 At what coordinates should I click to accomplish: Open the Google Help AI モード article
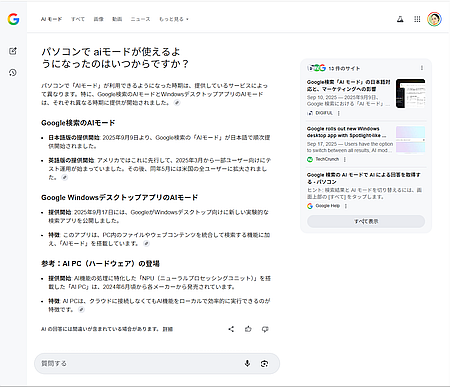[x=364, y=178]
